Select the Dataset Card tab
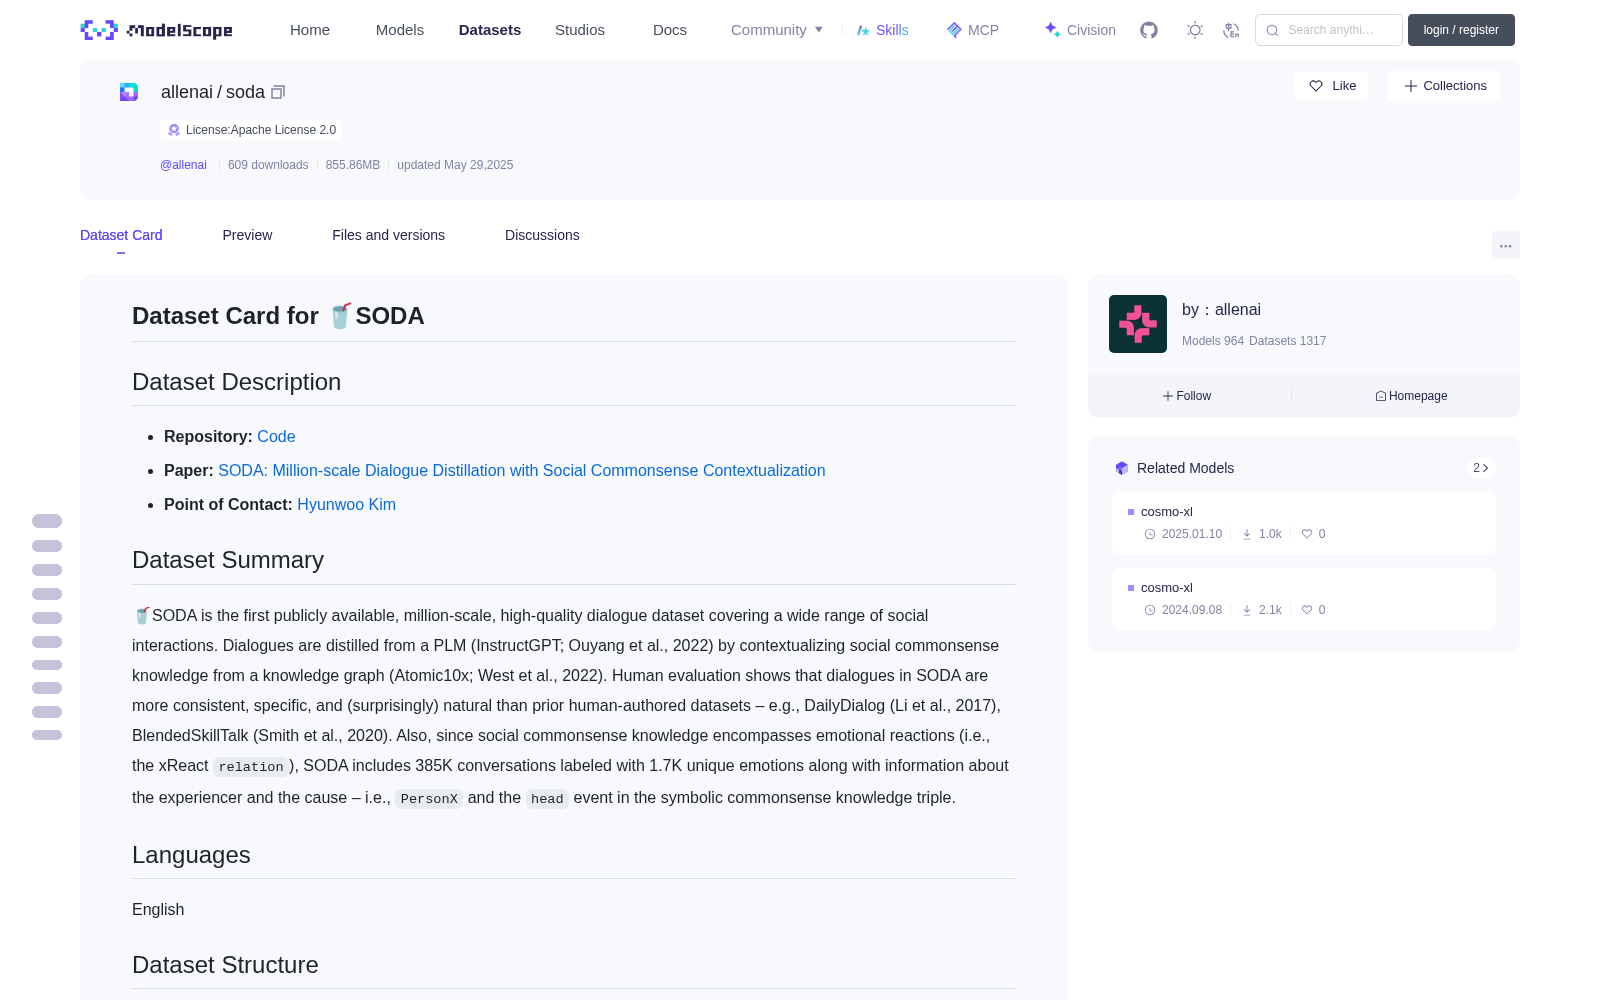This screenshot has width=1600, height=1000. click(x=121, y=235)
